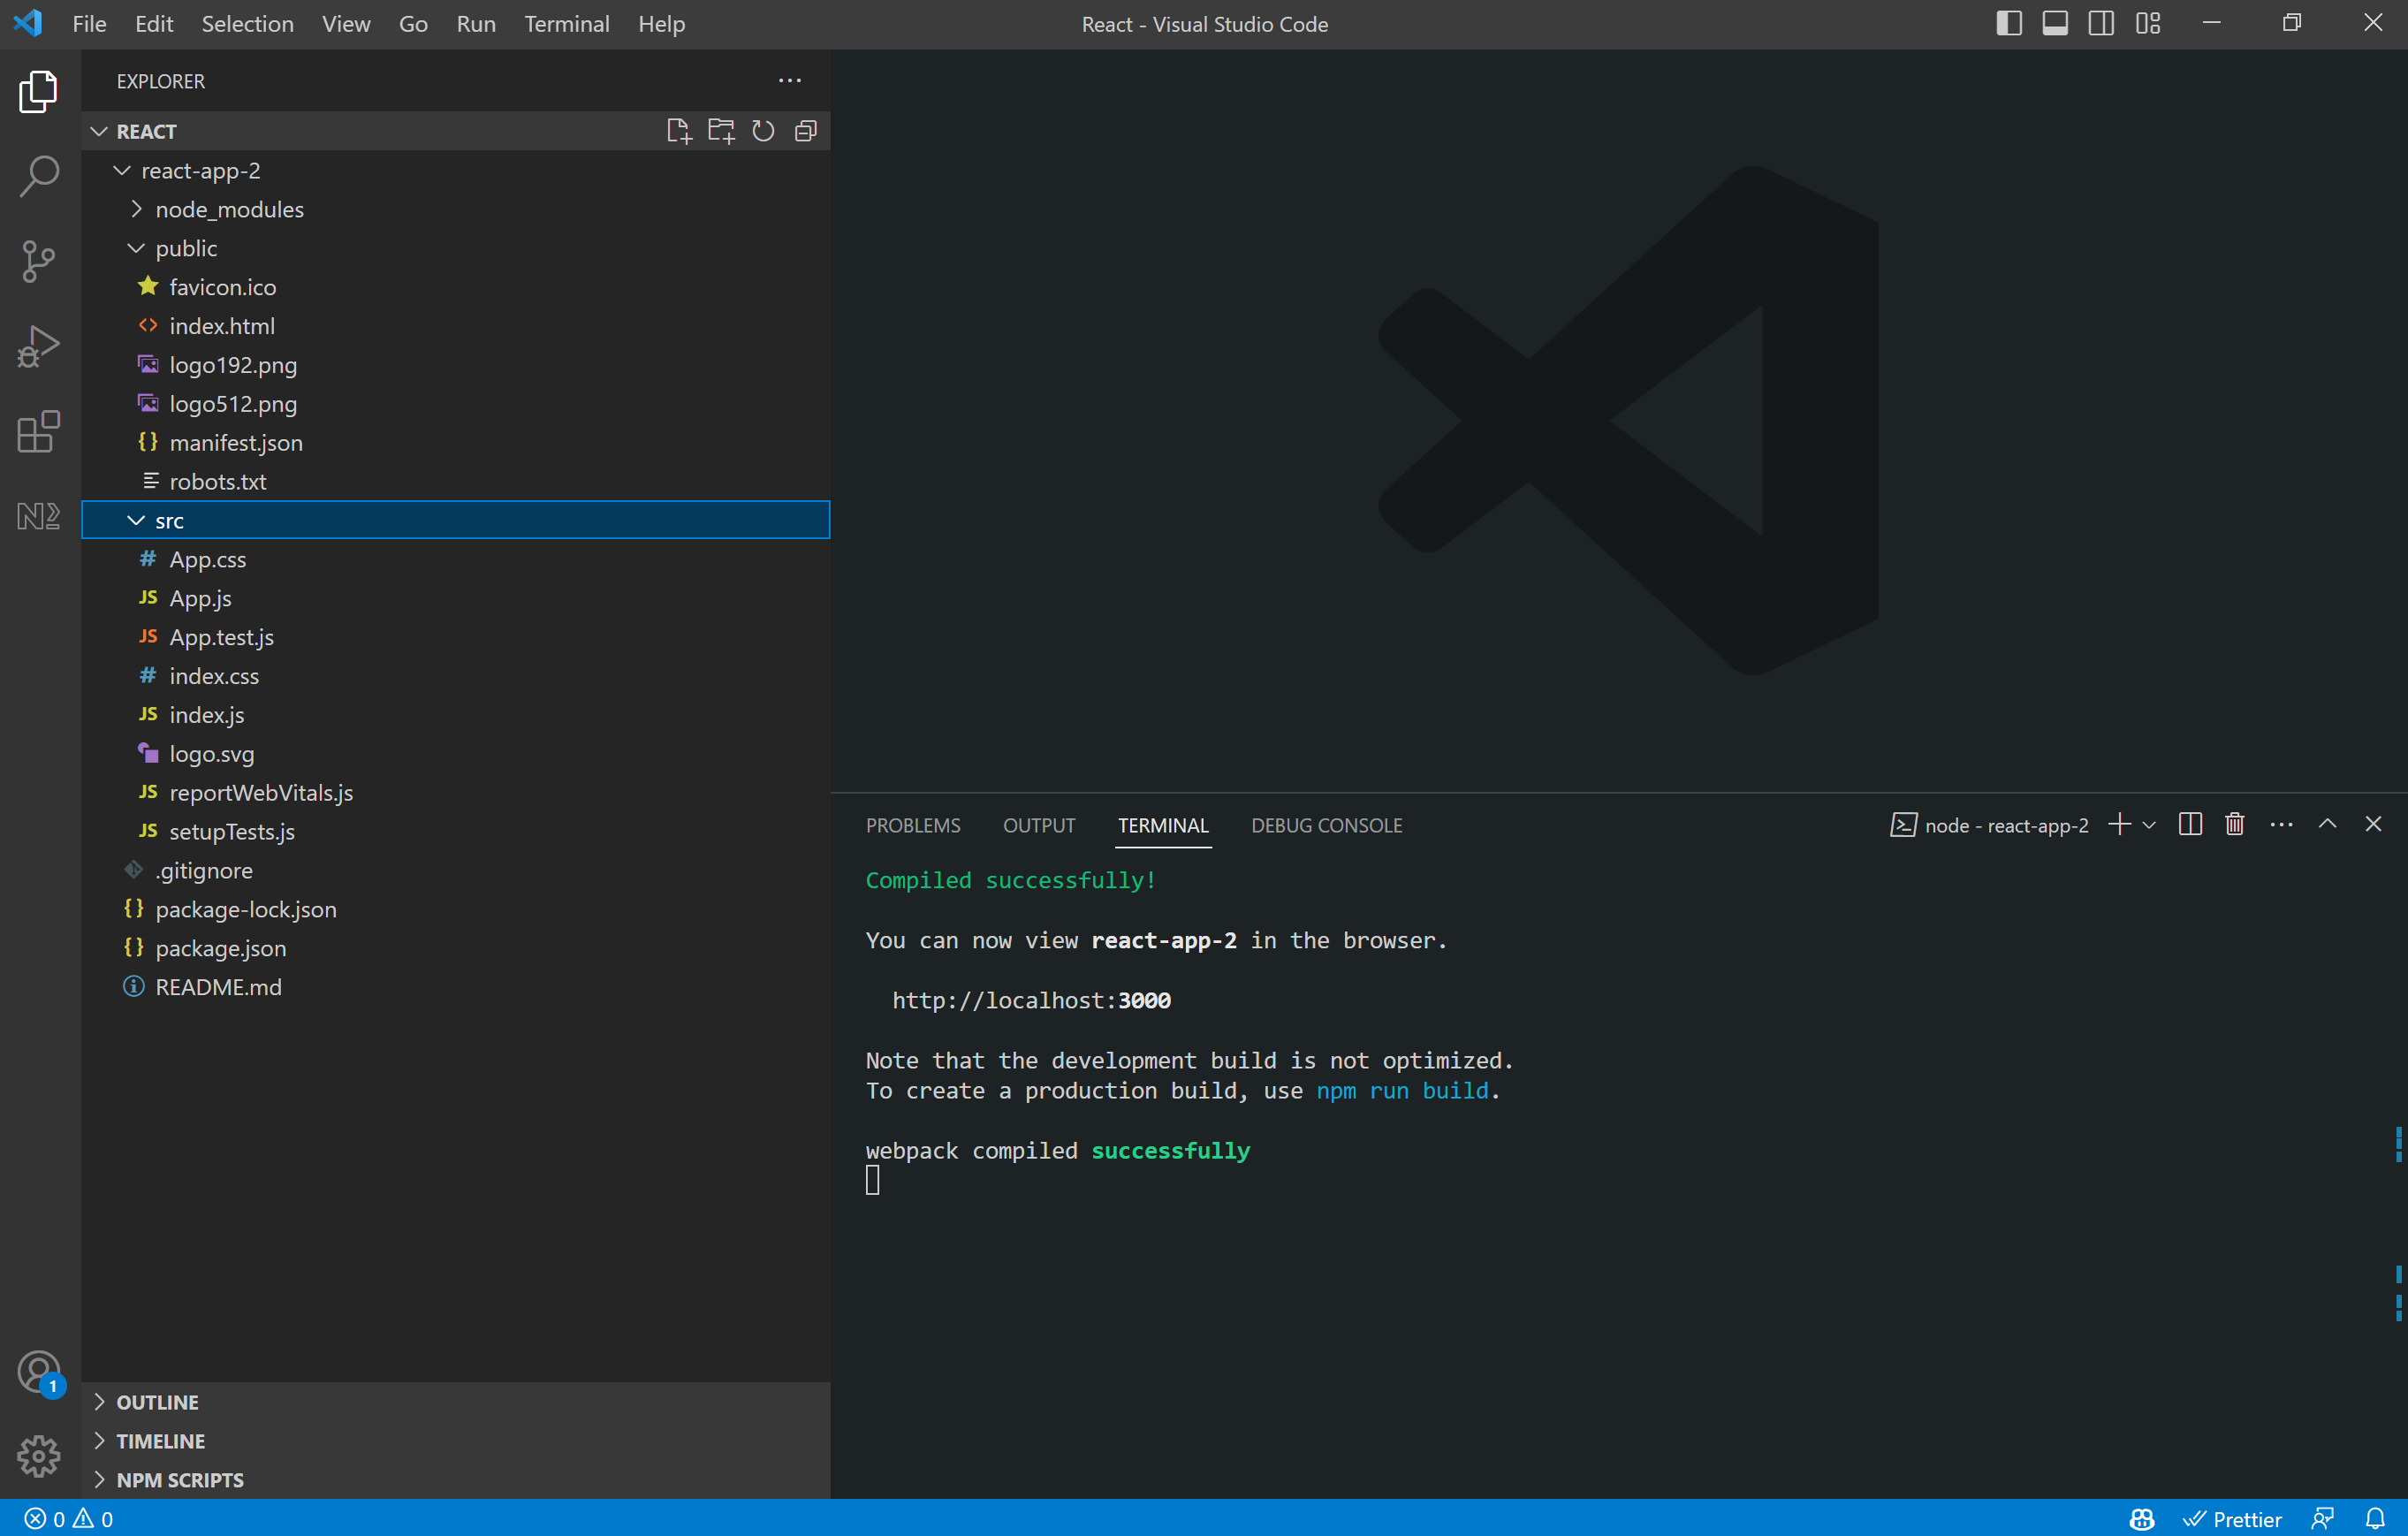Split the terminal
Viewport: 2408px width, 1536px height.
click(2190, 825)
